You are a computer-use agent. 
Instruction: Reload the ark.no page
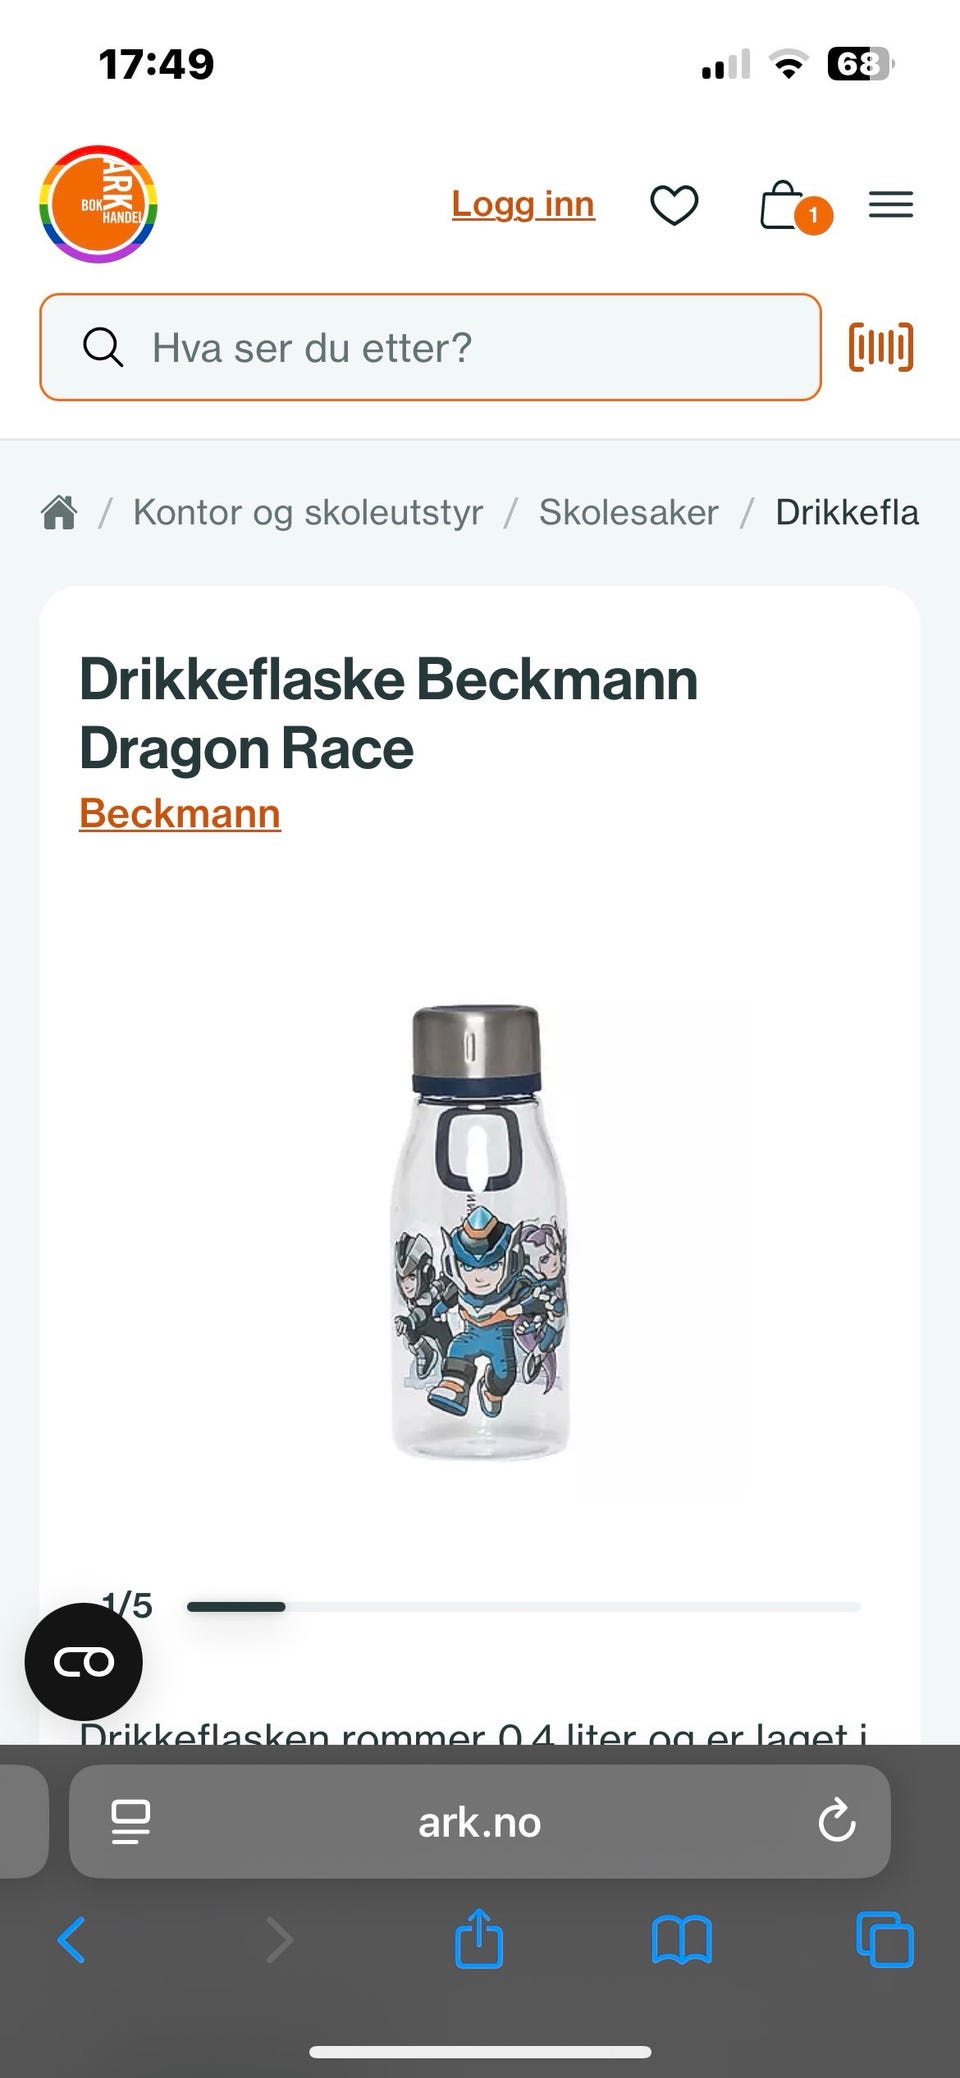click(836, 1821)
